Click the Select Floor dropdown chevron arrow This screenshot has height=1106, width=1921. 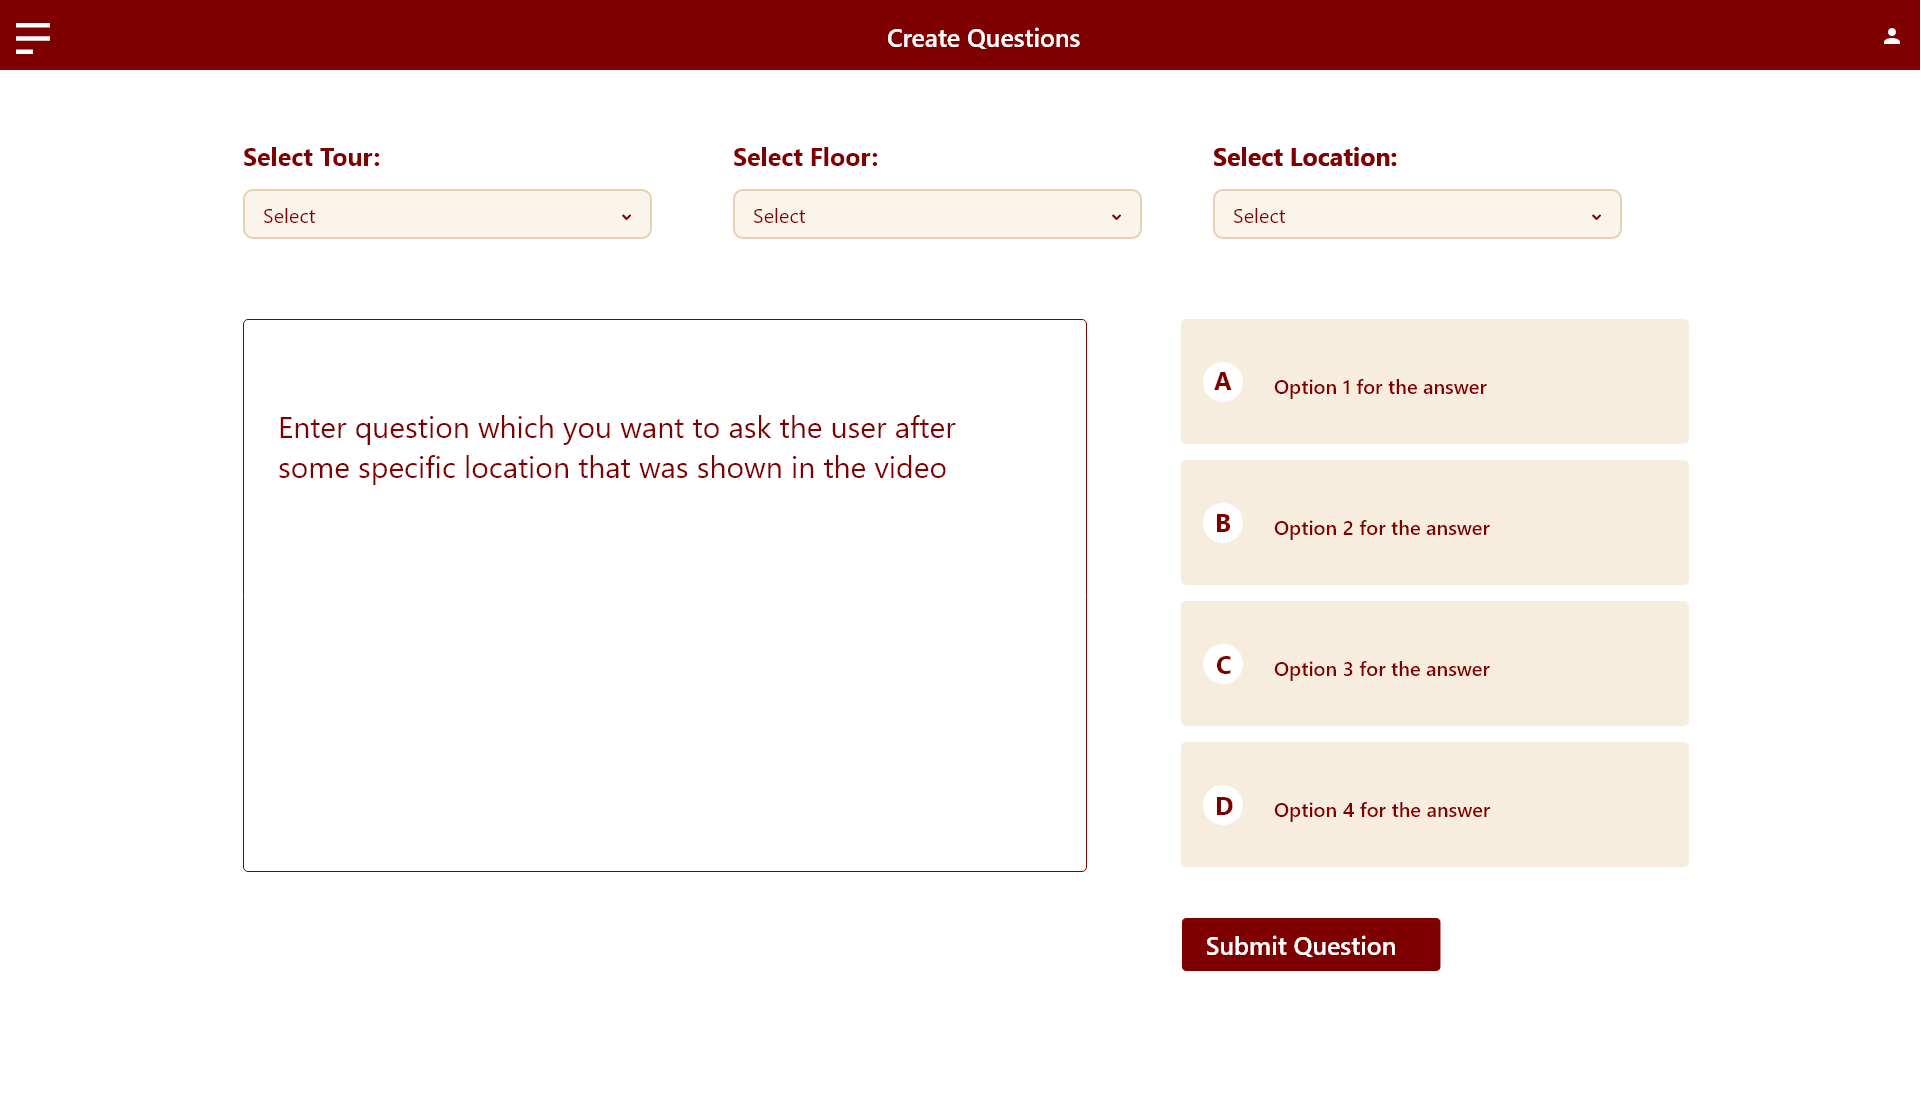tap(1116, 217)
